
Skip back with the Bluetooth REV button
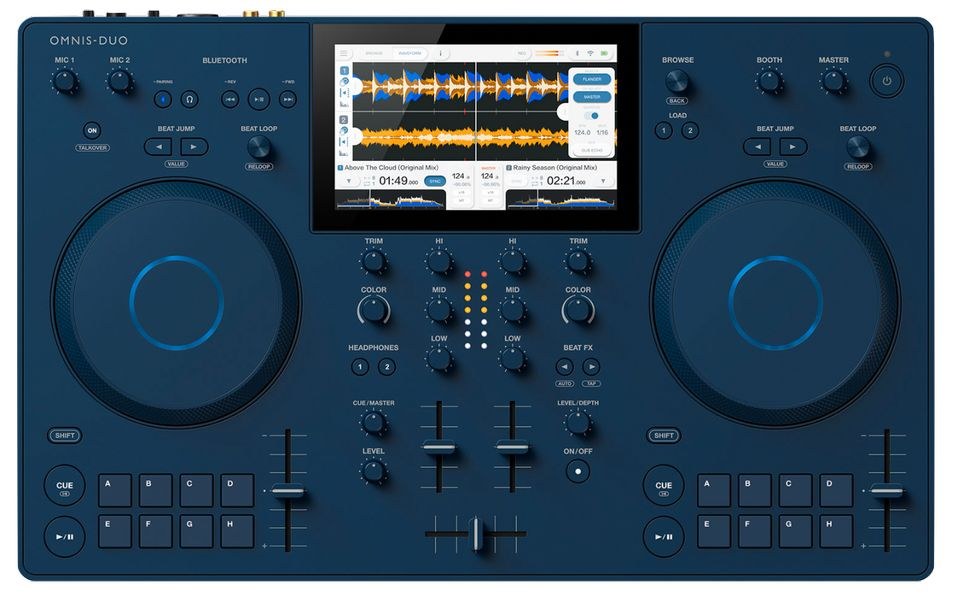(x=230, y=99)
